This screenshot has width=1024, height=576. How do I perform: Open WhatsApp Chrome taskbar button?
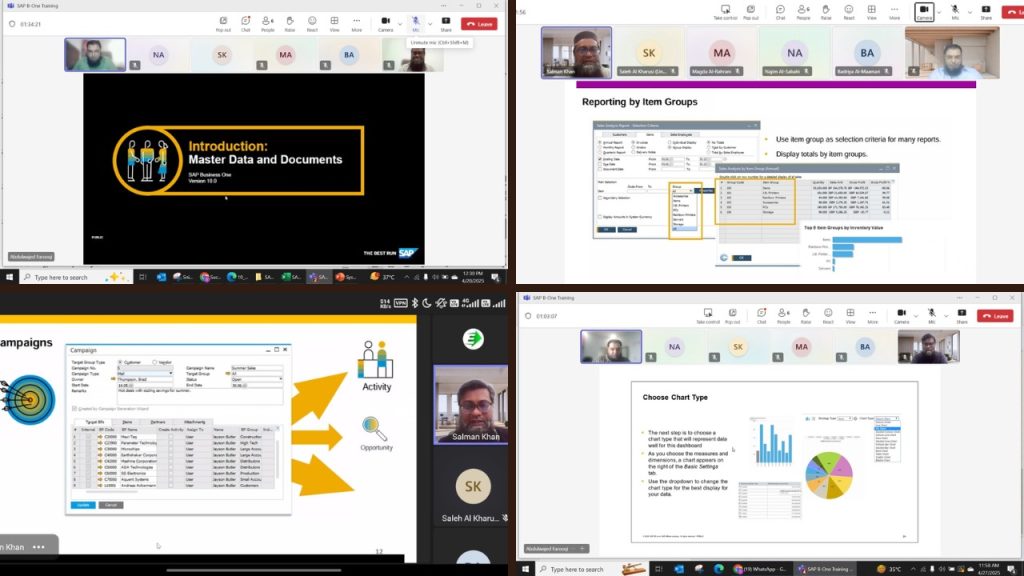760,569
